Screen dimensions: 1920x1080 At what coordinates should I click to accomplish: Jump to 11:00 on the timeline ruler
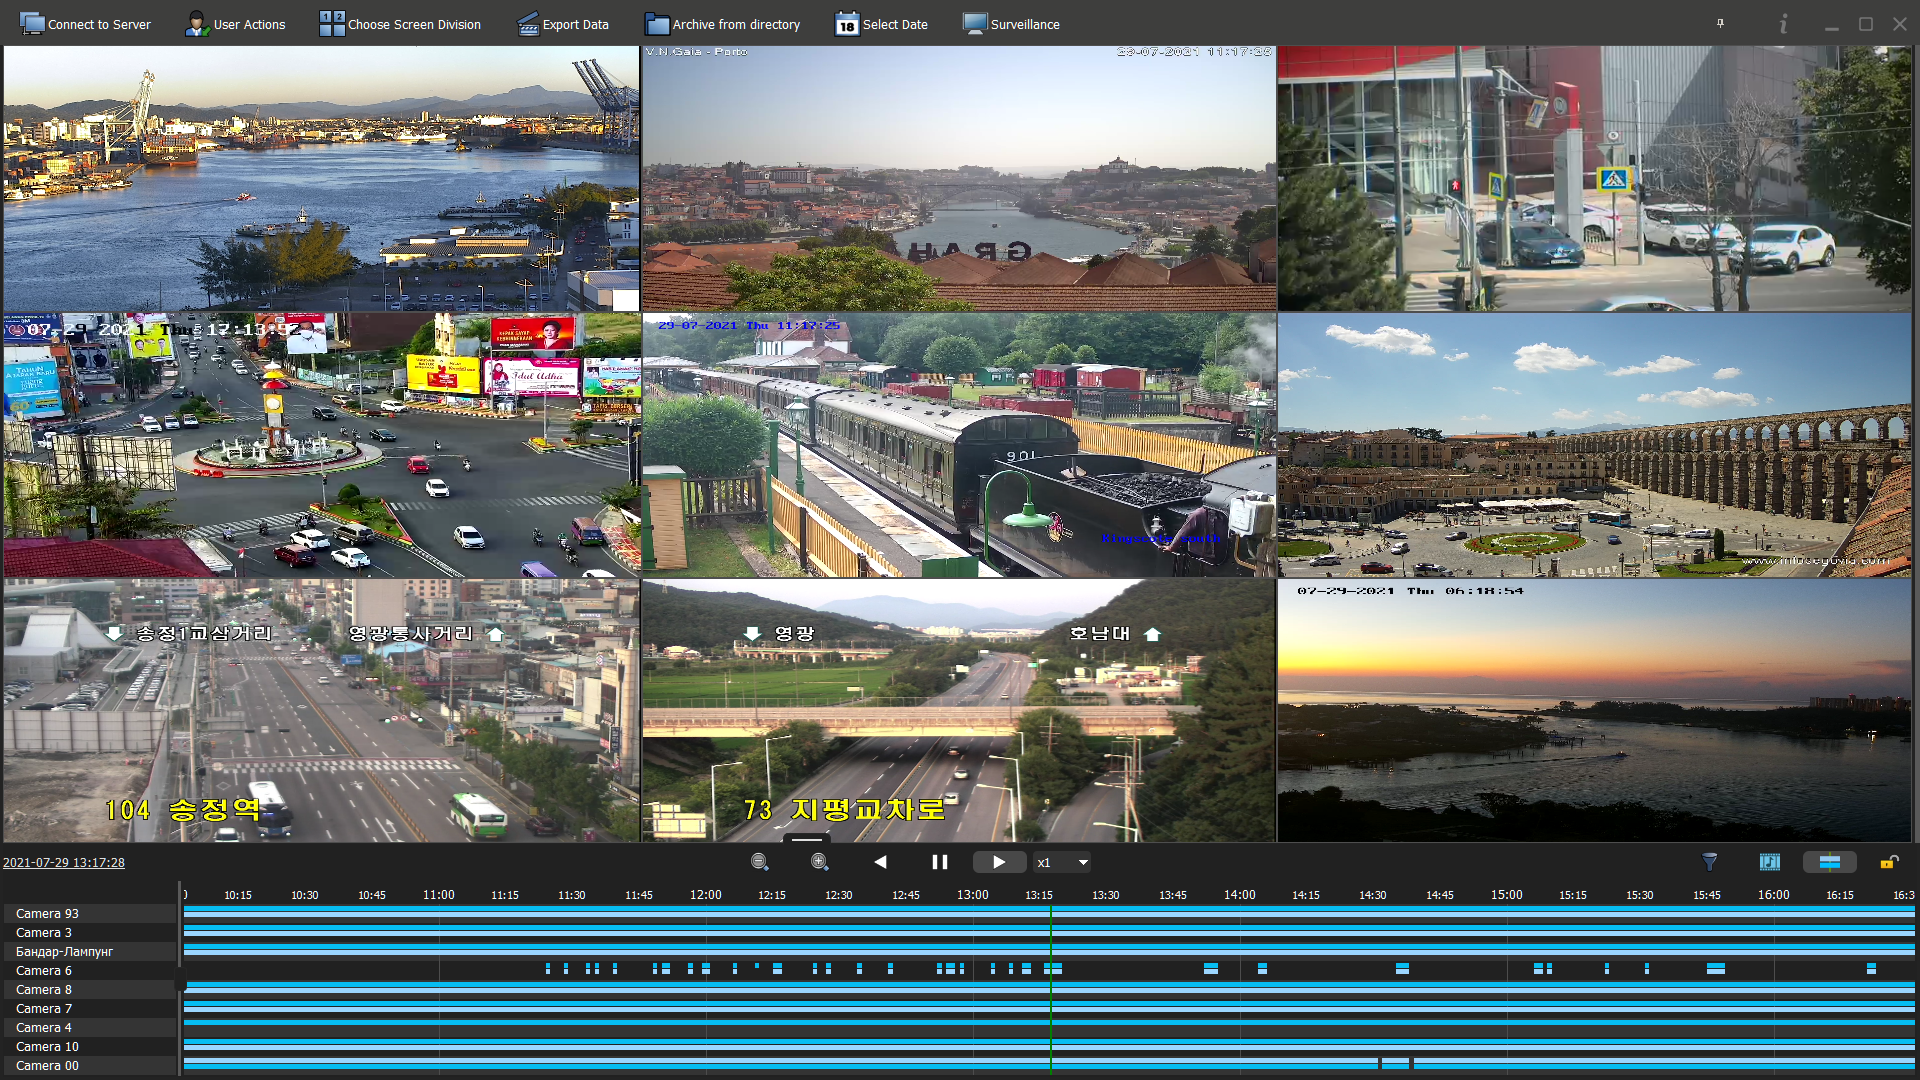point(439,895)
